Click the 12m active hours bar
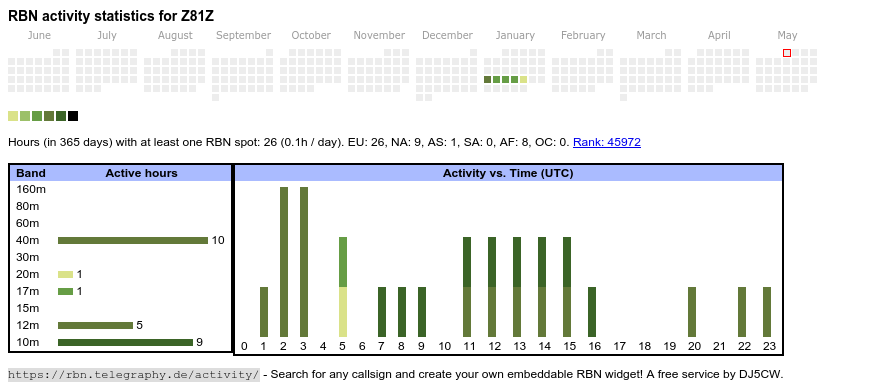Image resolution: width=870 pixels, height=390 pixels. (95, 325)
